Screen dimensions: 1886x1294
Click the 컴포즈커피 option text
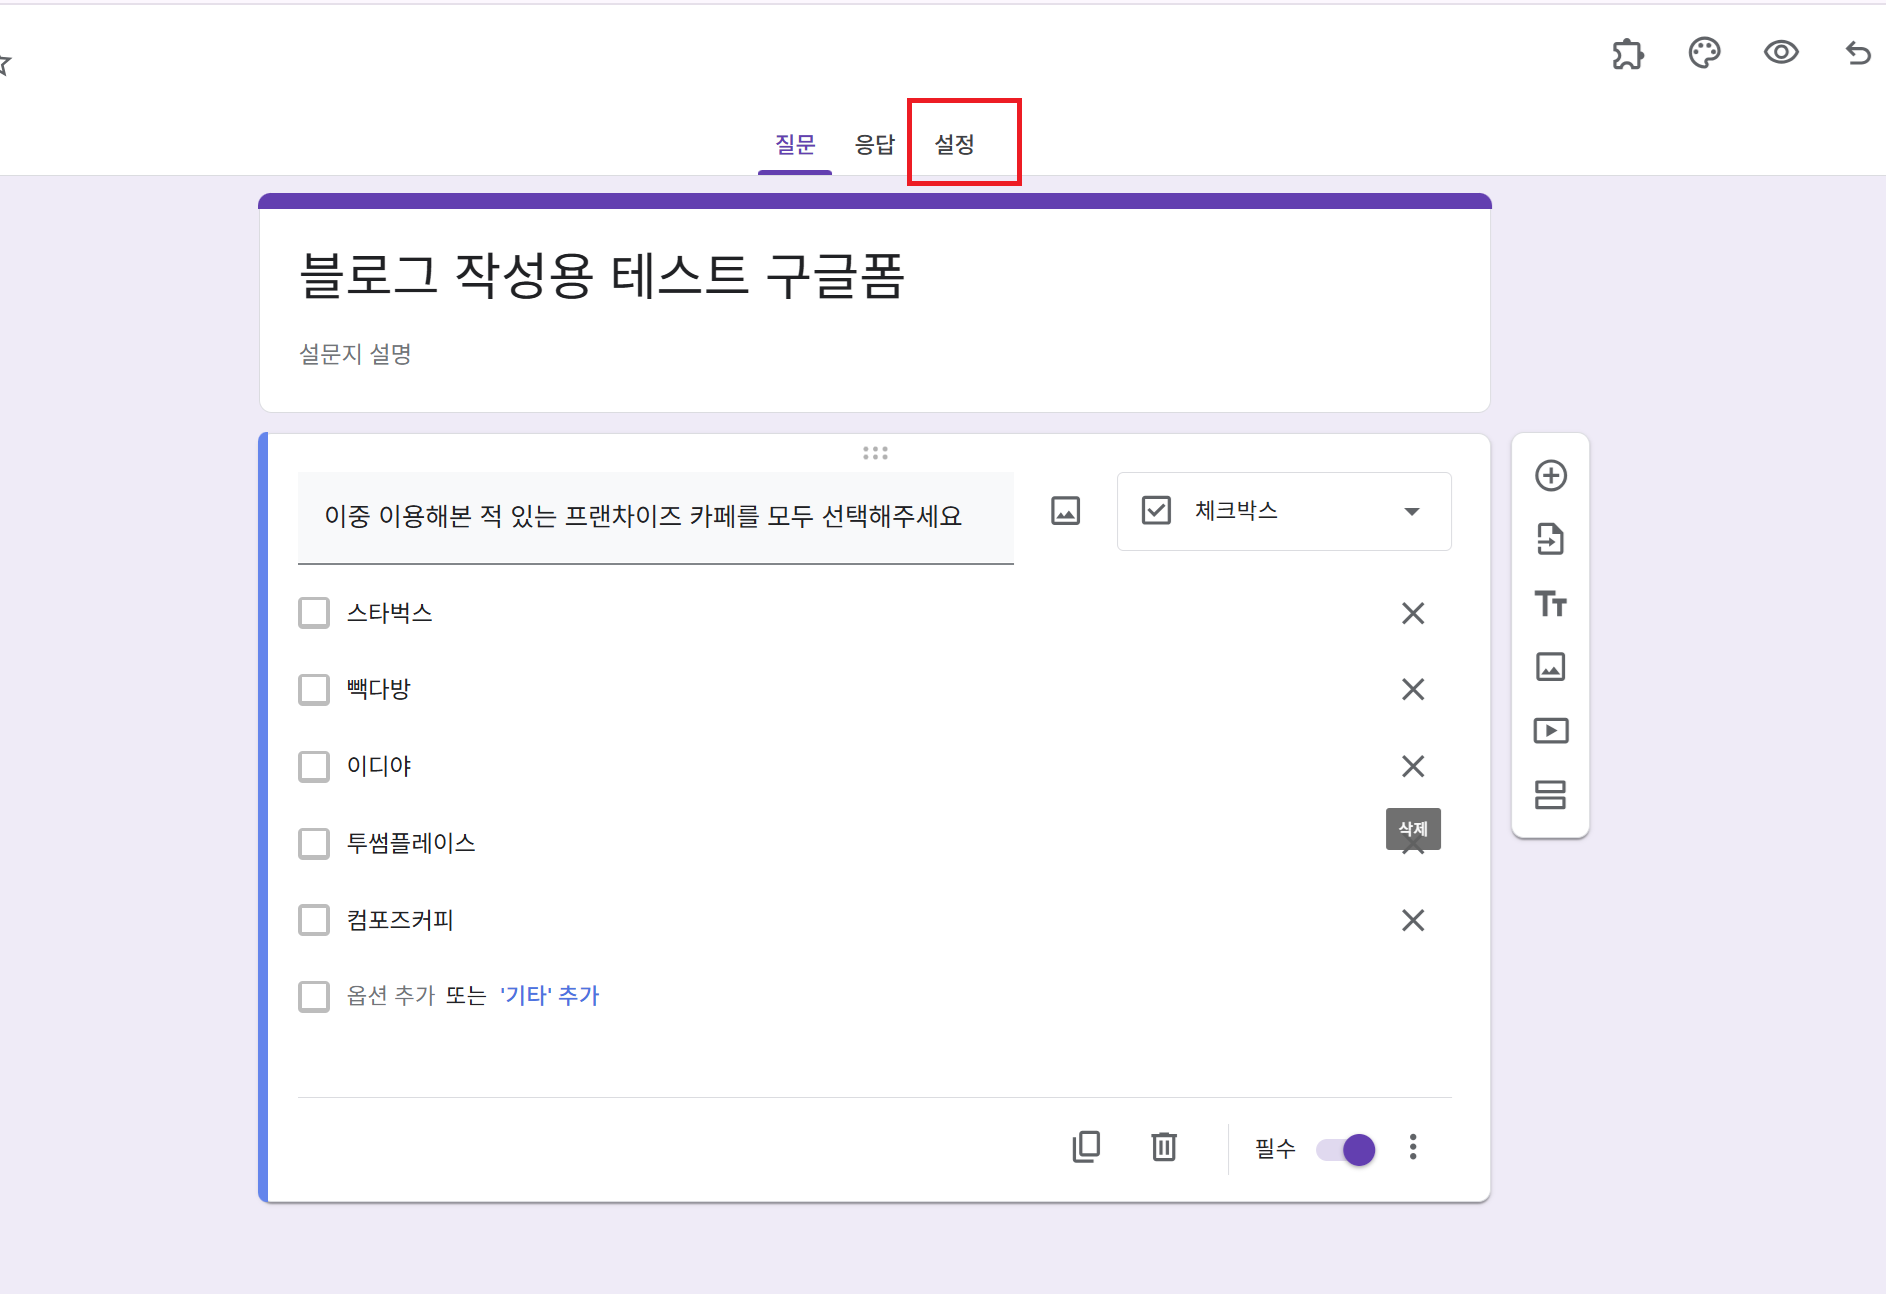400,920
